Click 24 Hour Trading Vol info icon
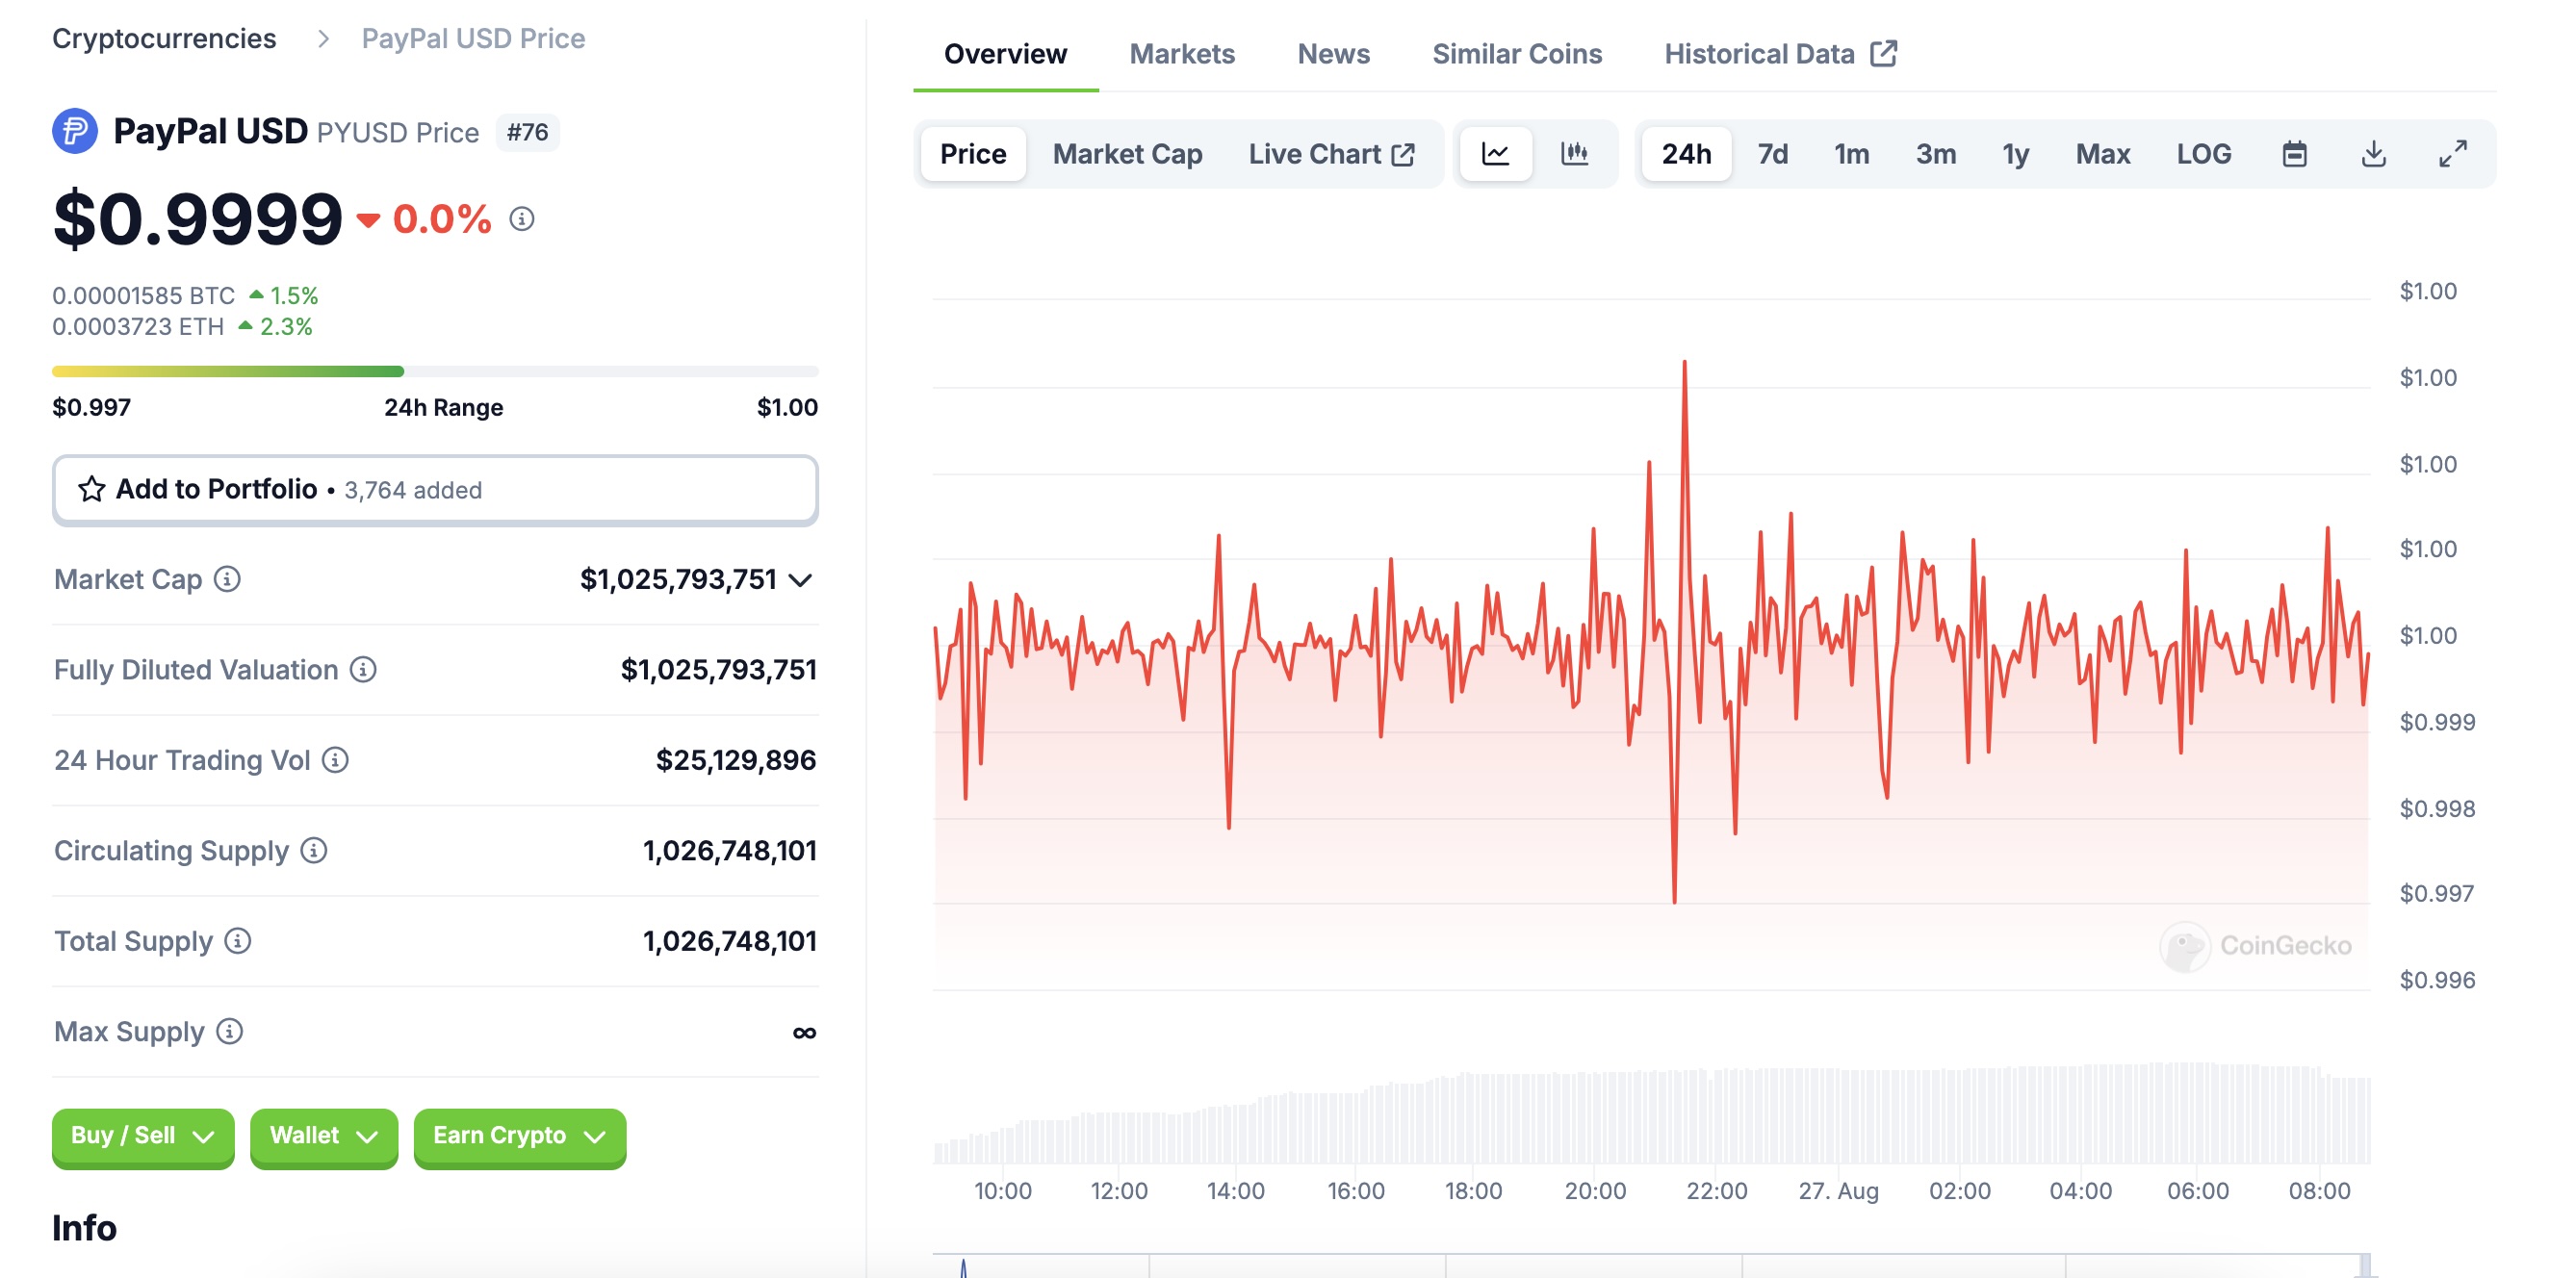 pos(335,760)
